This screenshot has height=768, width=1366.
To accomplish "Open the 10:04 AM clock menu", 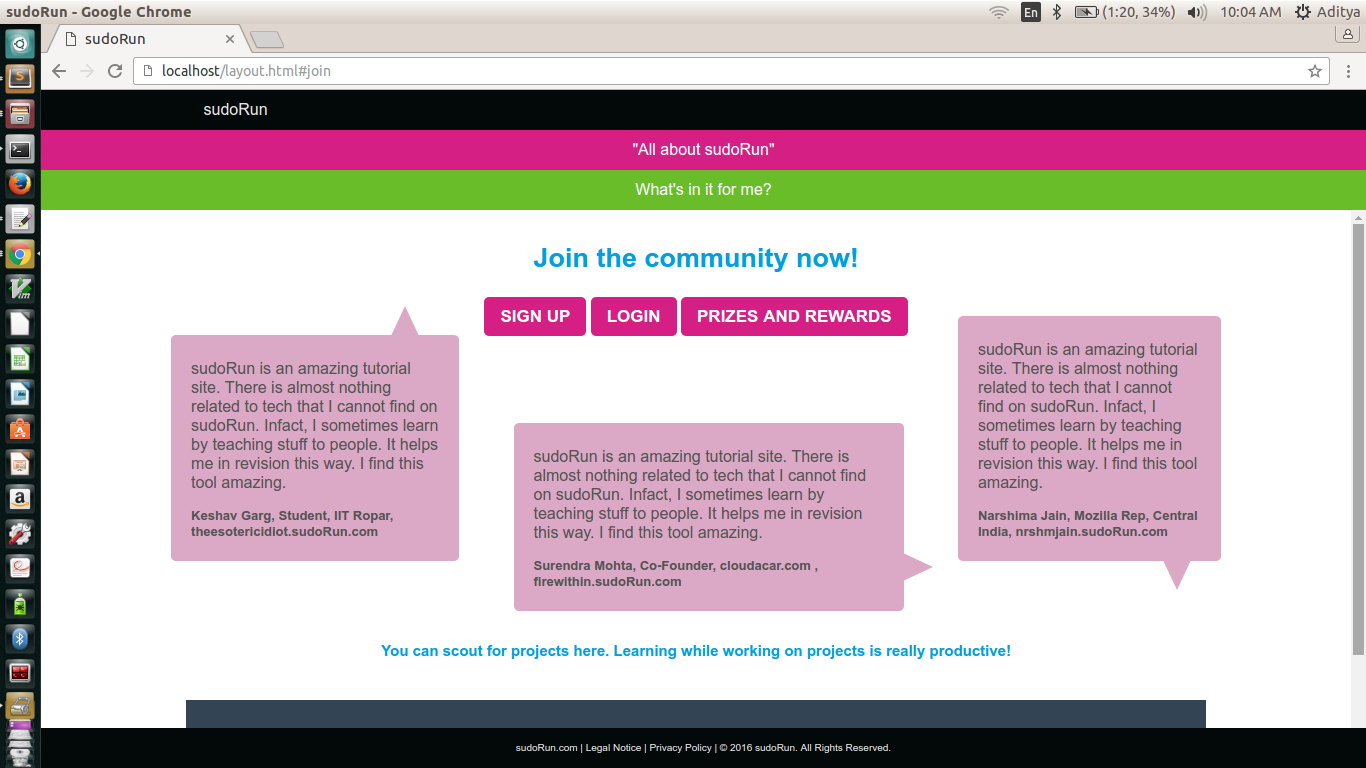I will (x=1250, y=12).
